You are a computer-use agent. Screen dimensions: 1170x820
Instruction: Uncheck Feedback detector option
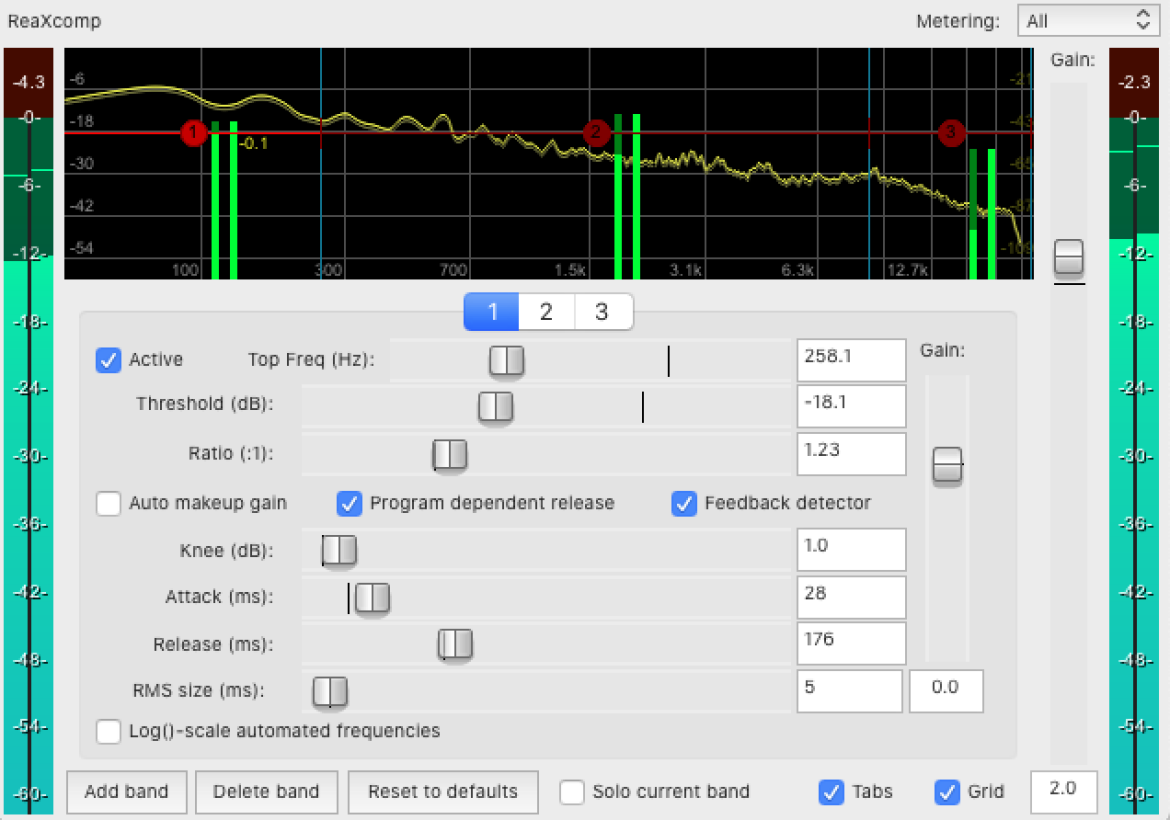click(683, 503)
